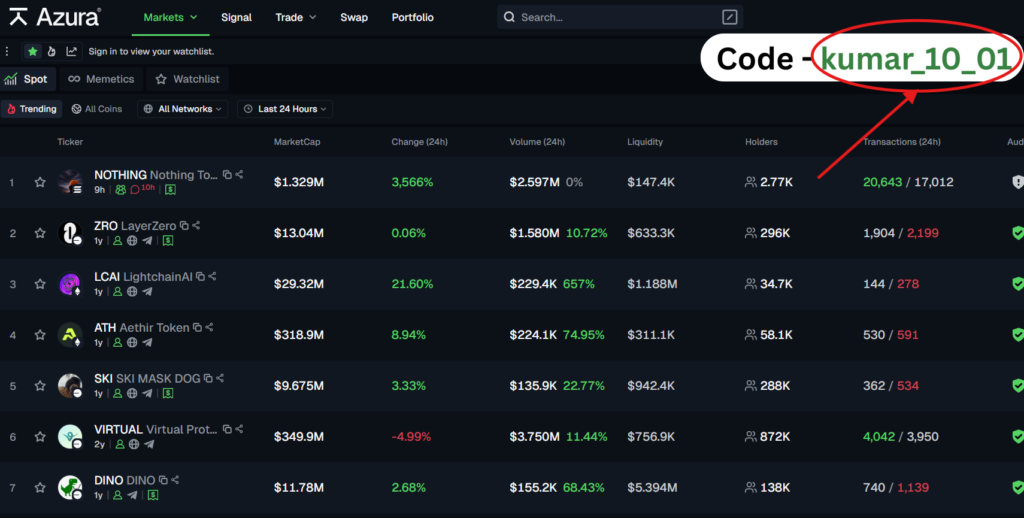This screenshot has height=518, width=1024.
Task: Click the $349.9M market cap value
Action: coord(299,436)
